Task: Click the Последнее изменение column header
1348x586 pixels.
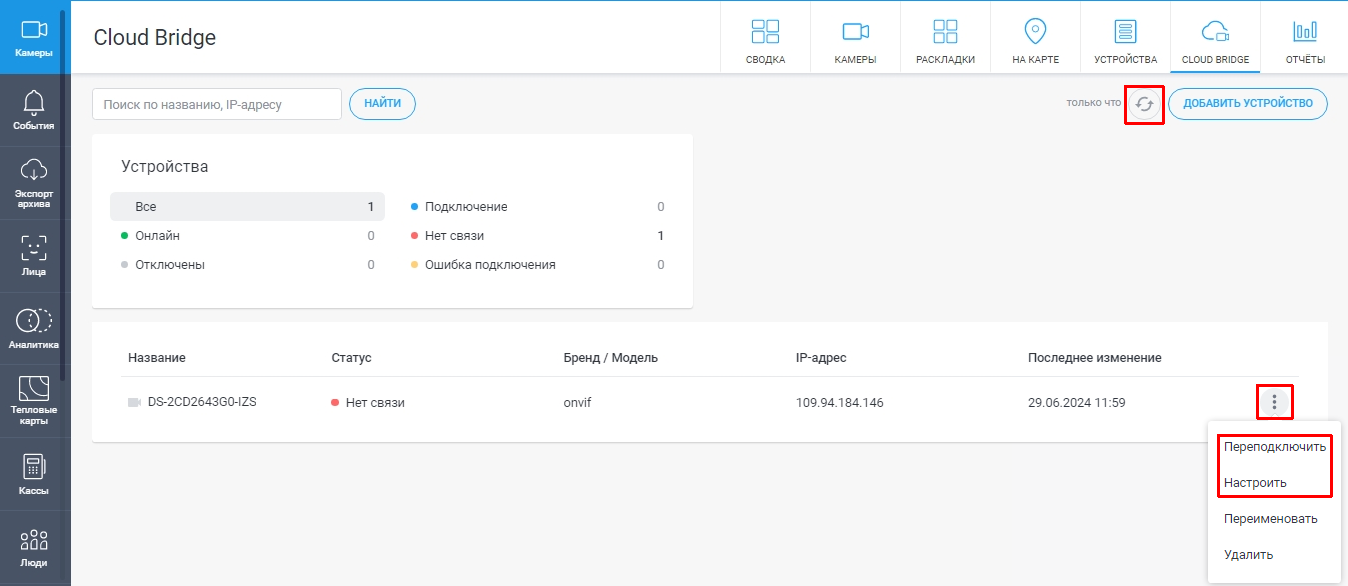Action: 1095,358
